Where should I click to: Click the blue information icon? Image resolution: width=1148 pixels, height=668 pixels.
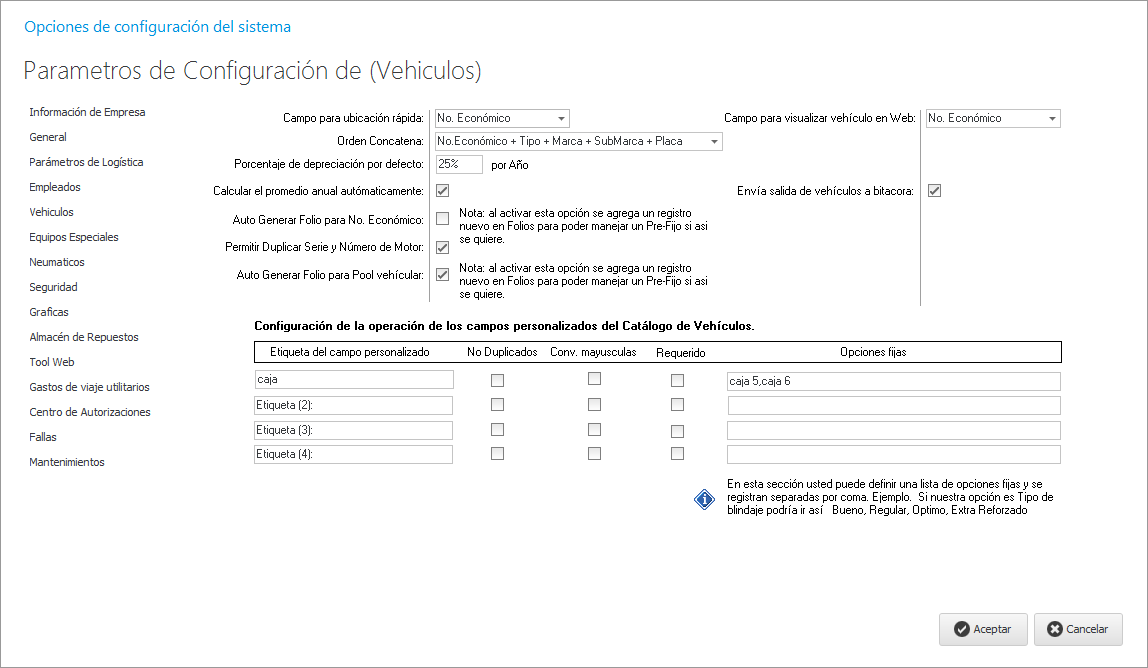[704, 498]
